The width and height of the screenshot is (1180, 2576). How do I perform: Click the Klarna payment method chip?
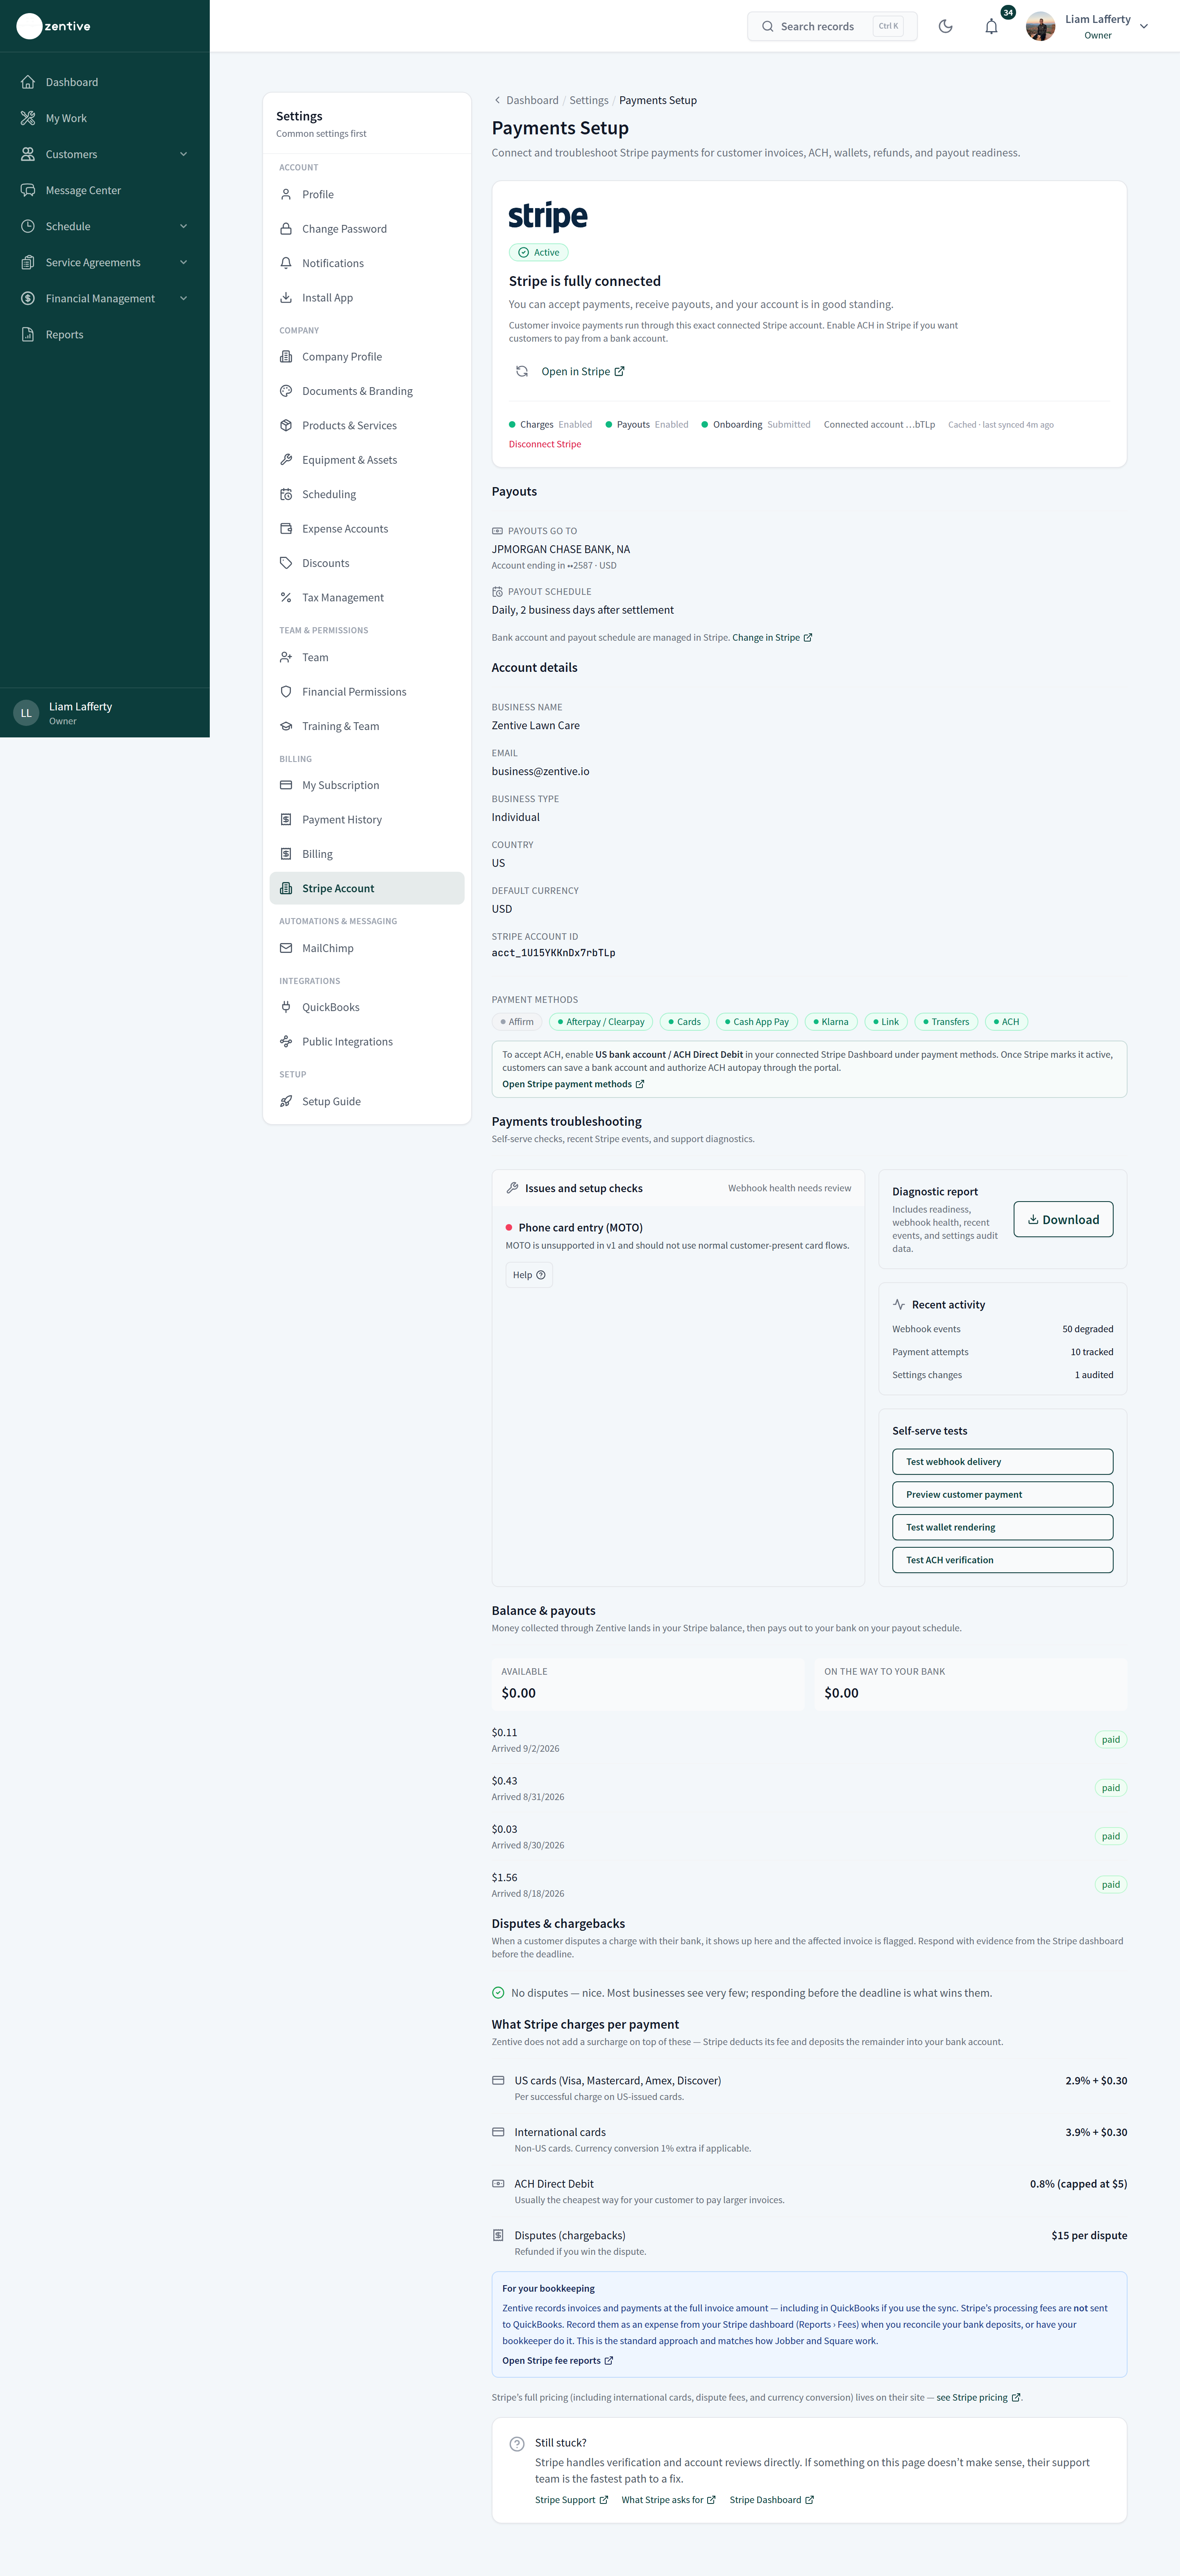coord(831,1022)
